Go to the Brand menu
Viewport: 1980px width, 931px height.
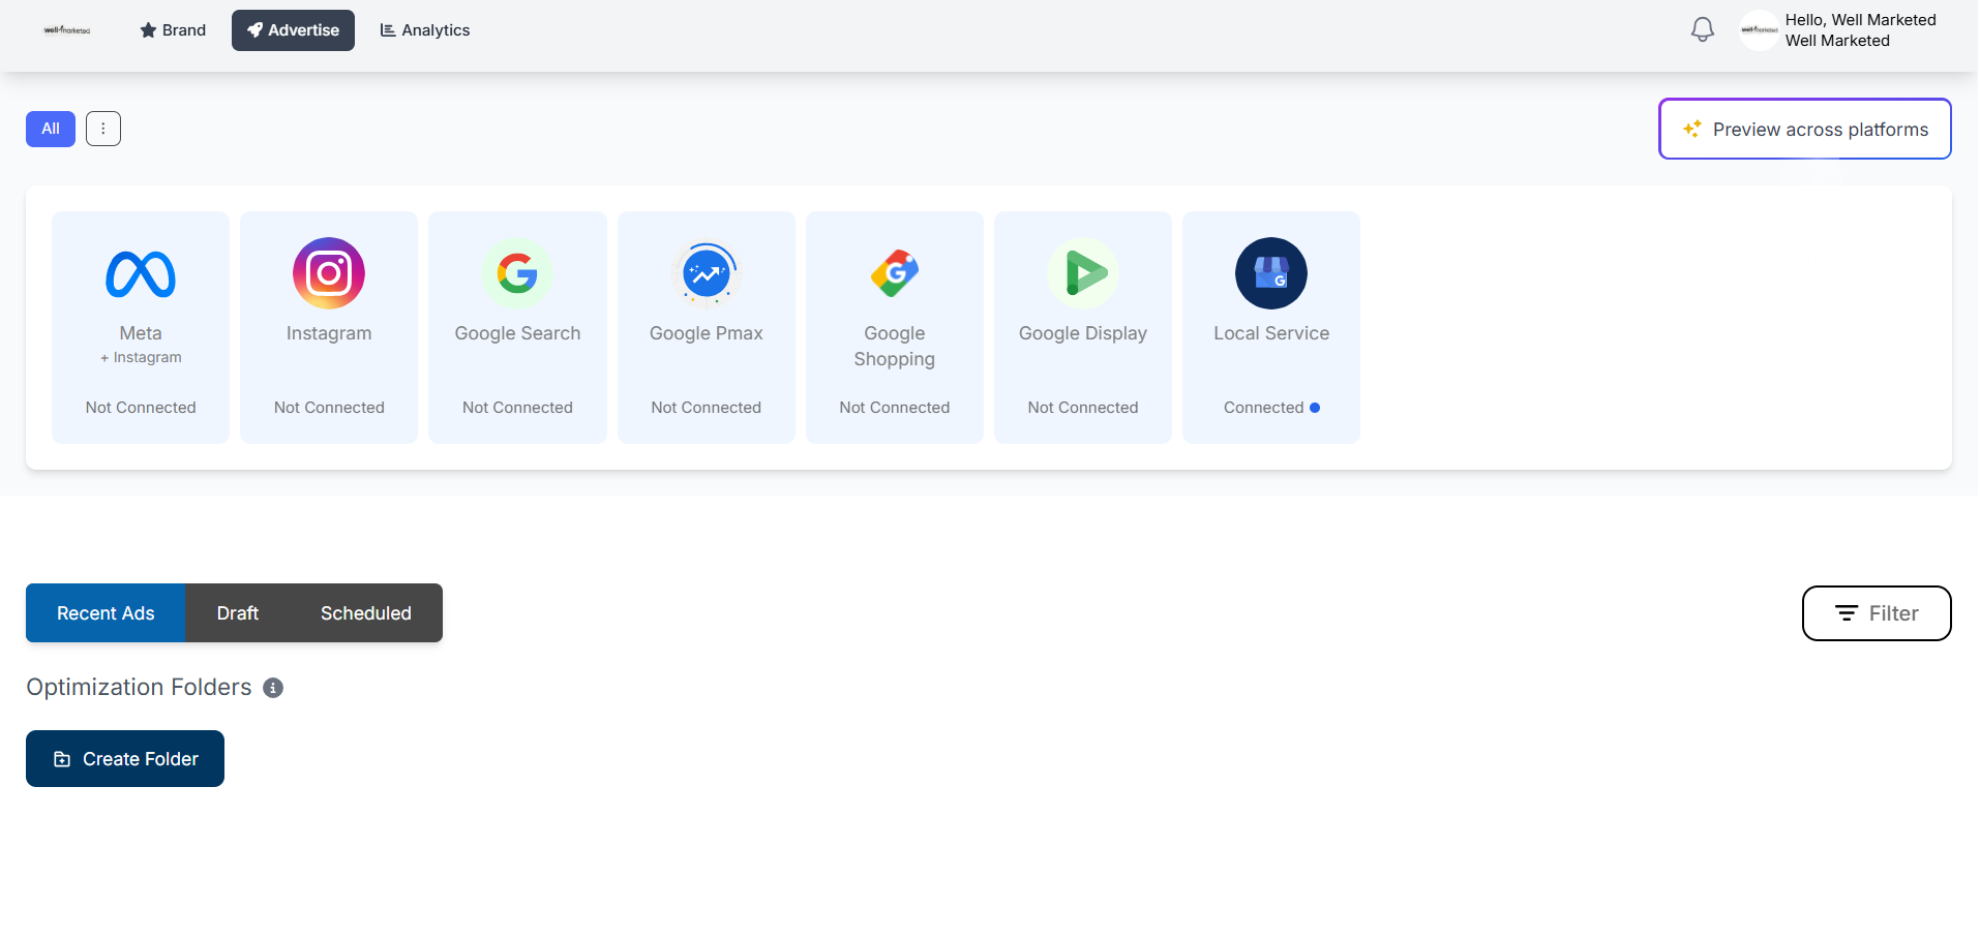pos(173,30)
